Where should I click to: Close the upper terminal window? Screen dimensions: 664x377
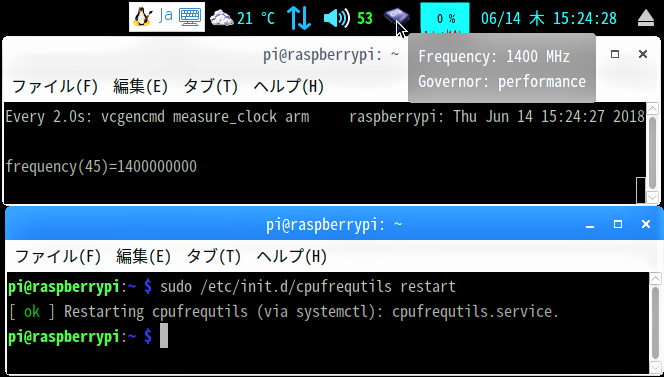[643, 54]
